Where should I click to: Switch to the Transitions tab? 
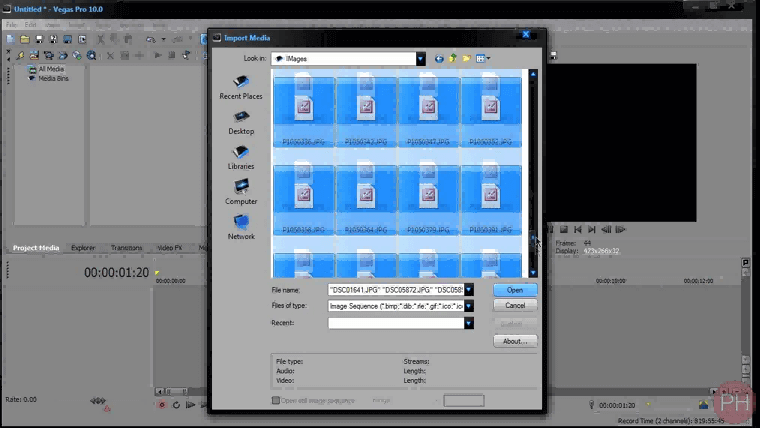point(127,248)
